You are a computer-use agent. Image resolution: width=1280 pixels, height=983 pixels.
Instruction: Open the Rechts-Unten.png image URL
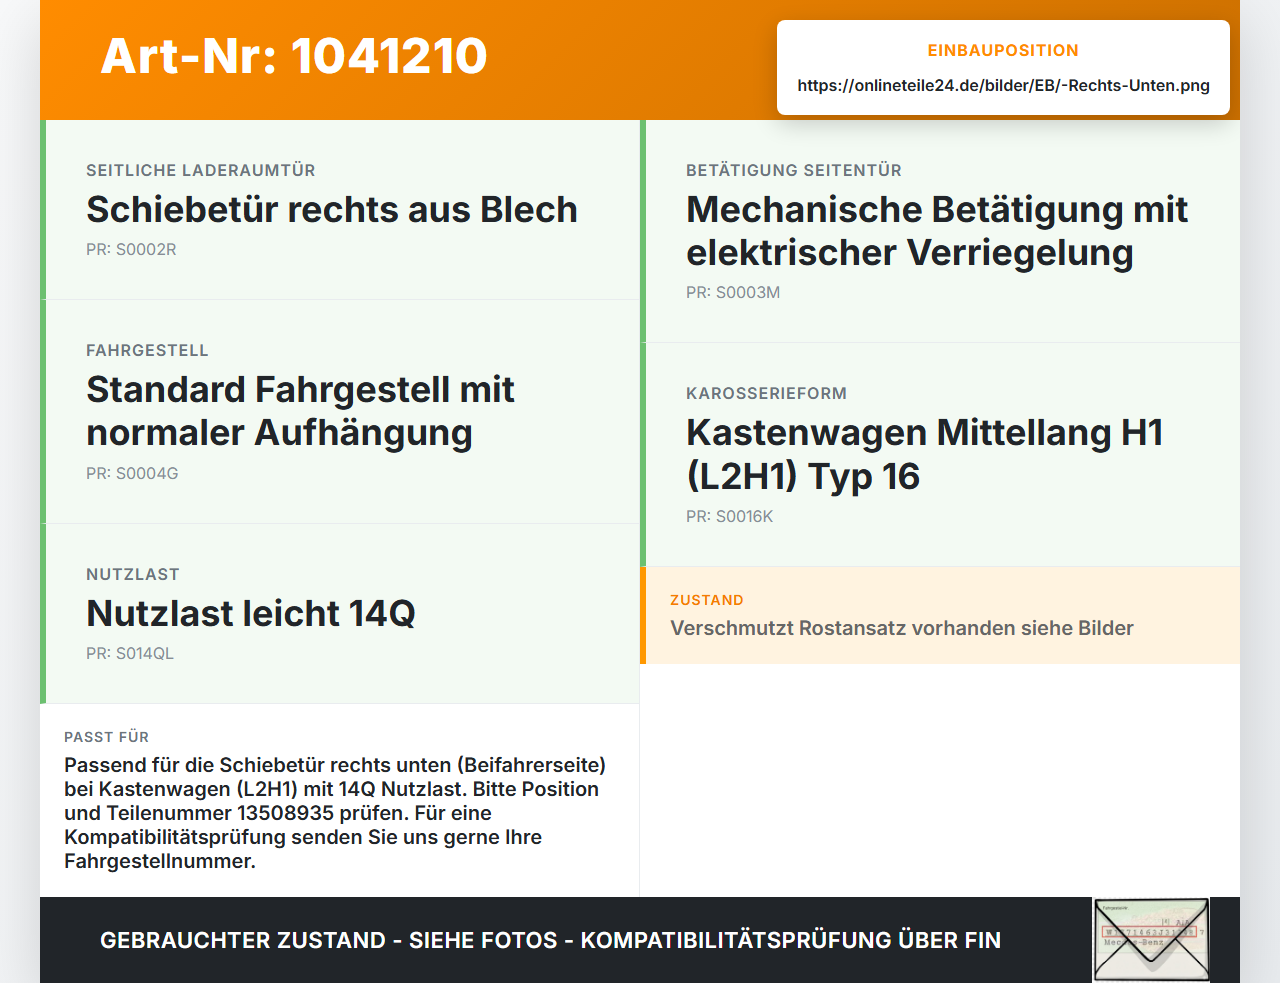(1003, 85)
